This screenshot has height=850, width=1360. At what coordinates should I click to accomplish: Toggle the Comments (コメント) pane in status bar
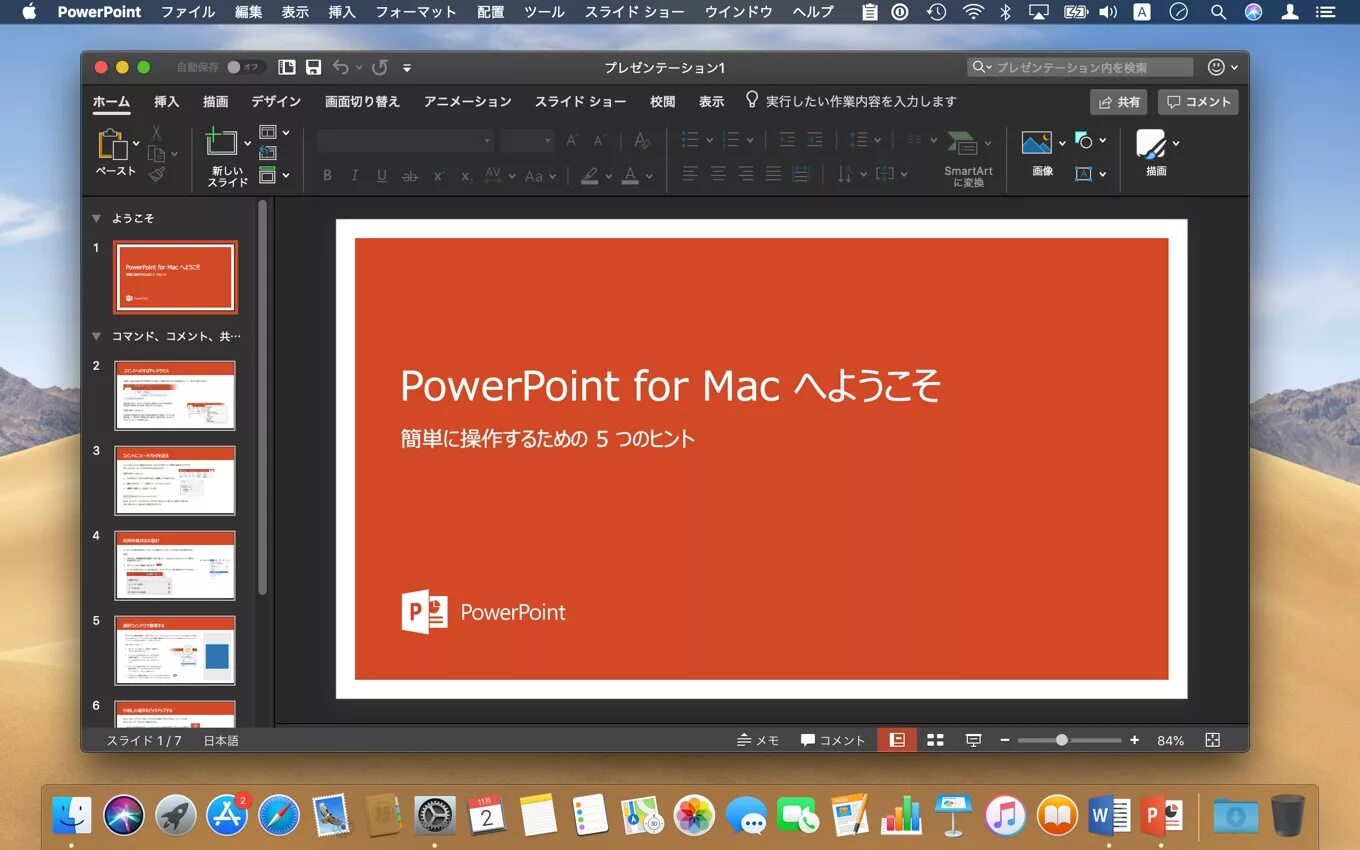(x=833, y=740)
